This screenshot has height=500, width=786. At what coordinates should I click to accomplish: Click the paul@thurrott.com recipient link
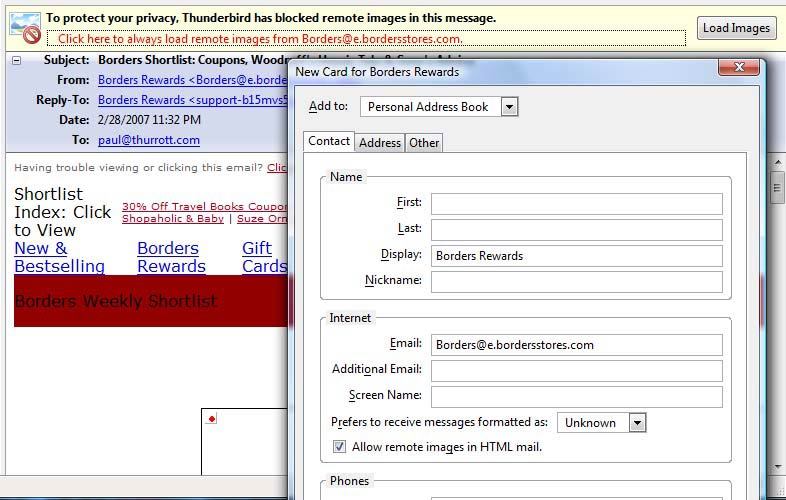[149, 140]
